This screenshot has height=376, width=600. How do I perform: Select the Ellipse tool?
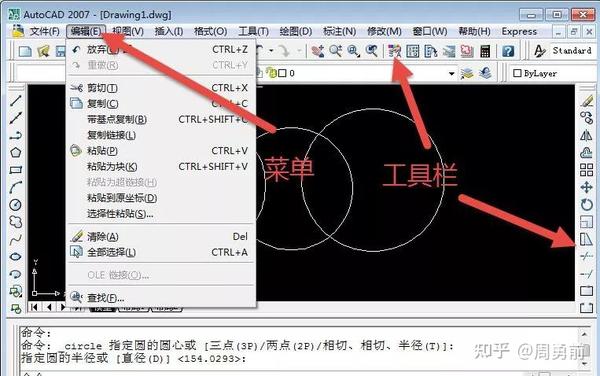(x=15, y=257)
